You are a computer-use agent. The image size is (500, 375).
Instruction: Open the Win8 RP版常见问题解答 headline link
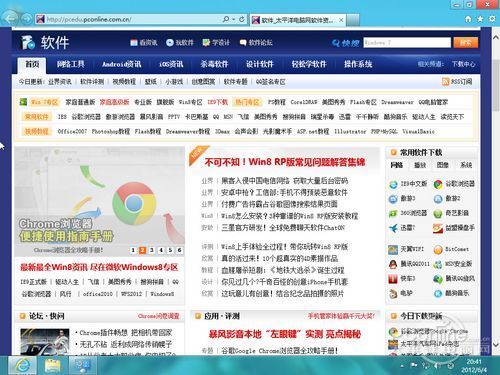(285, 162)
